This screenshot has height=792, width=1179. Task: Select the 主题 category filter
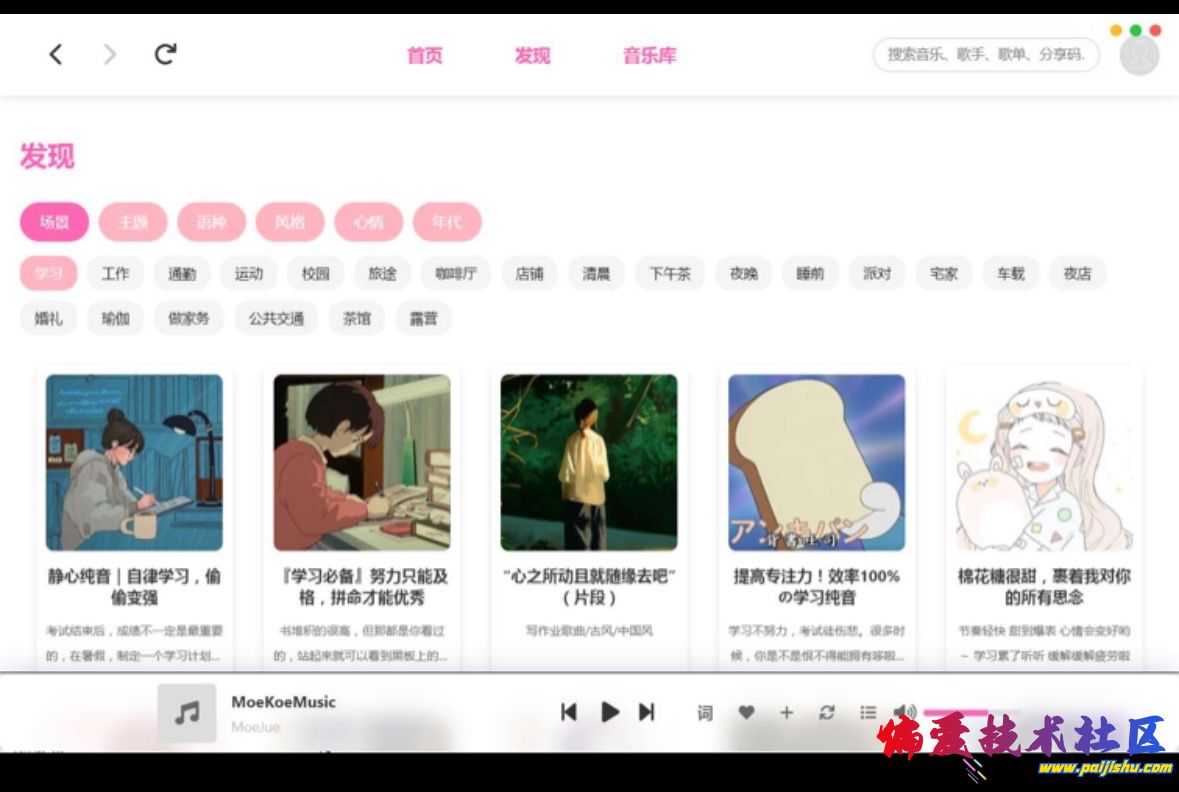133,222
